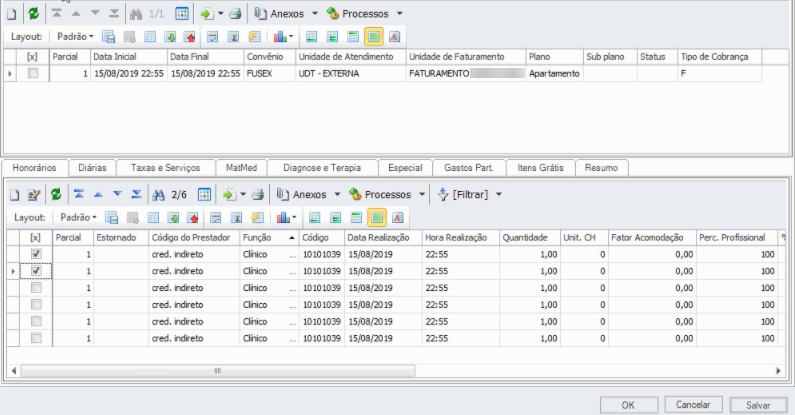Click the [x] select-all header in the lower grid
This screenshot has width=795, height=415.
tap(35, 237)
